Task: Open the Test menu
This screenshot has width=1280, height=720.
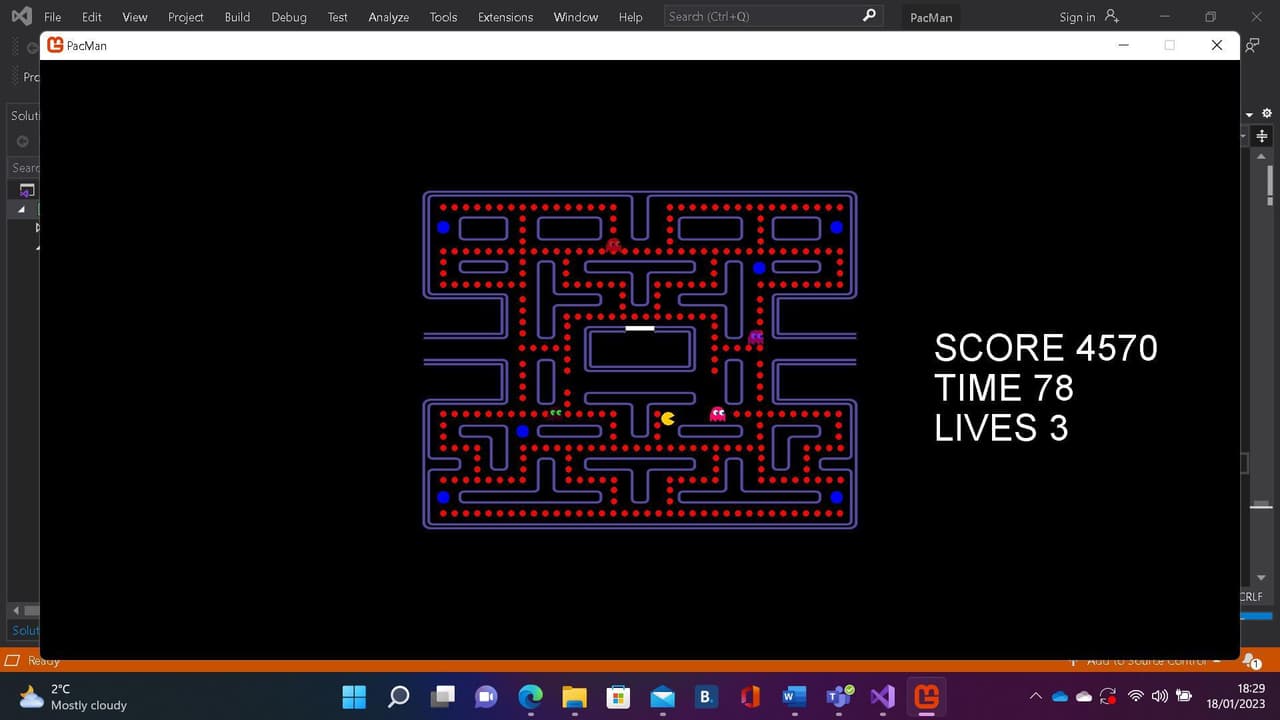Action: [338, 17]
